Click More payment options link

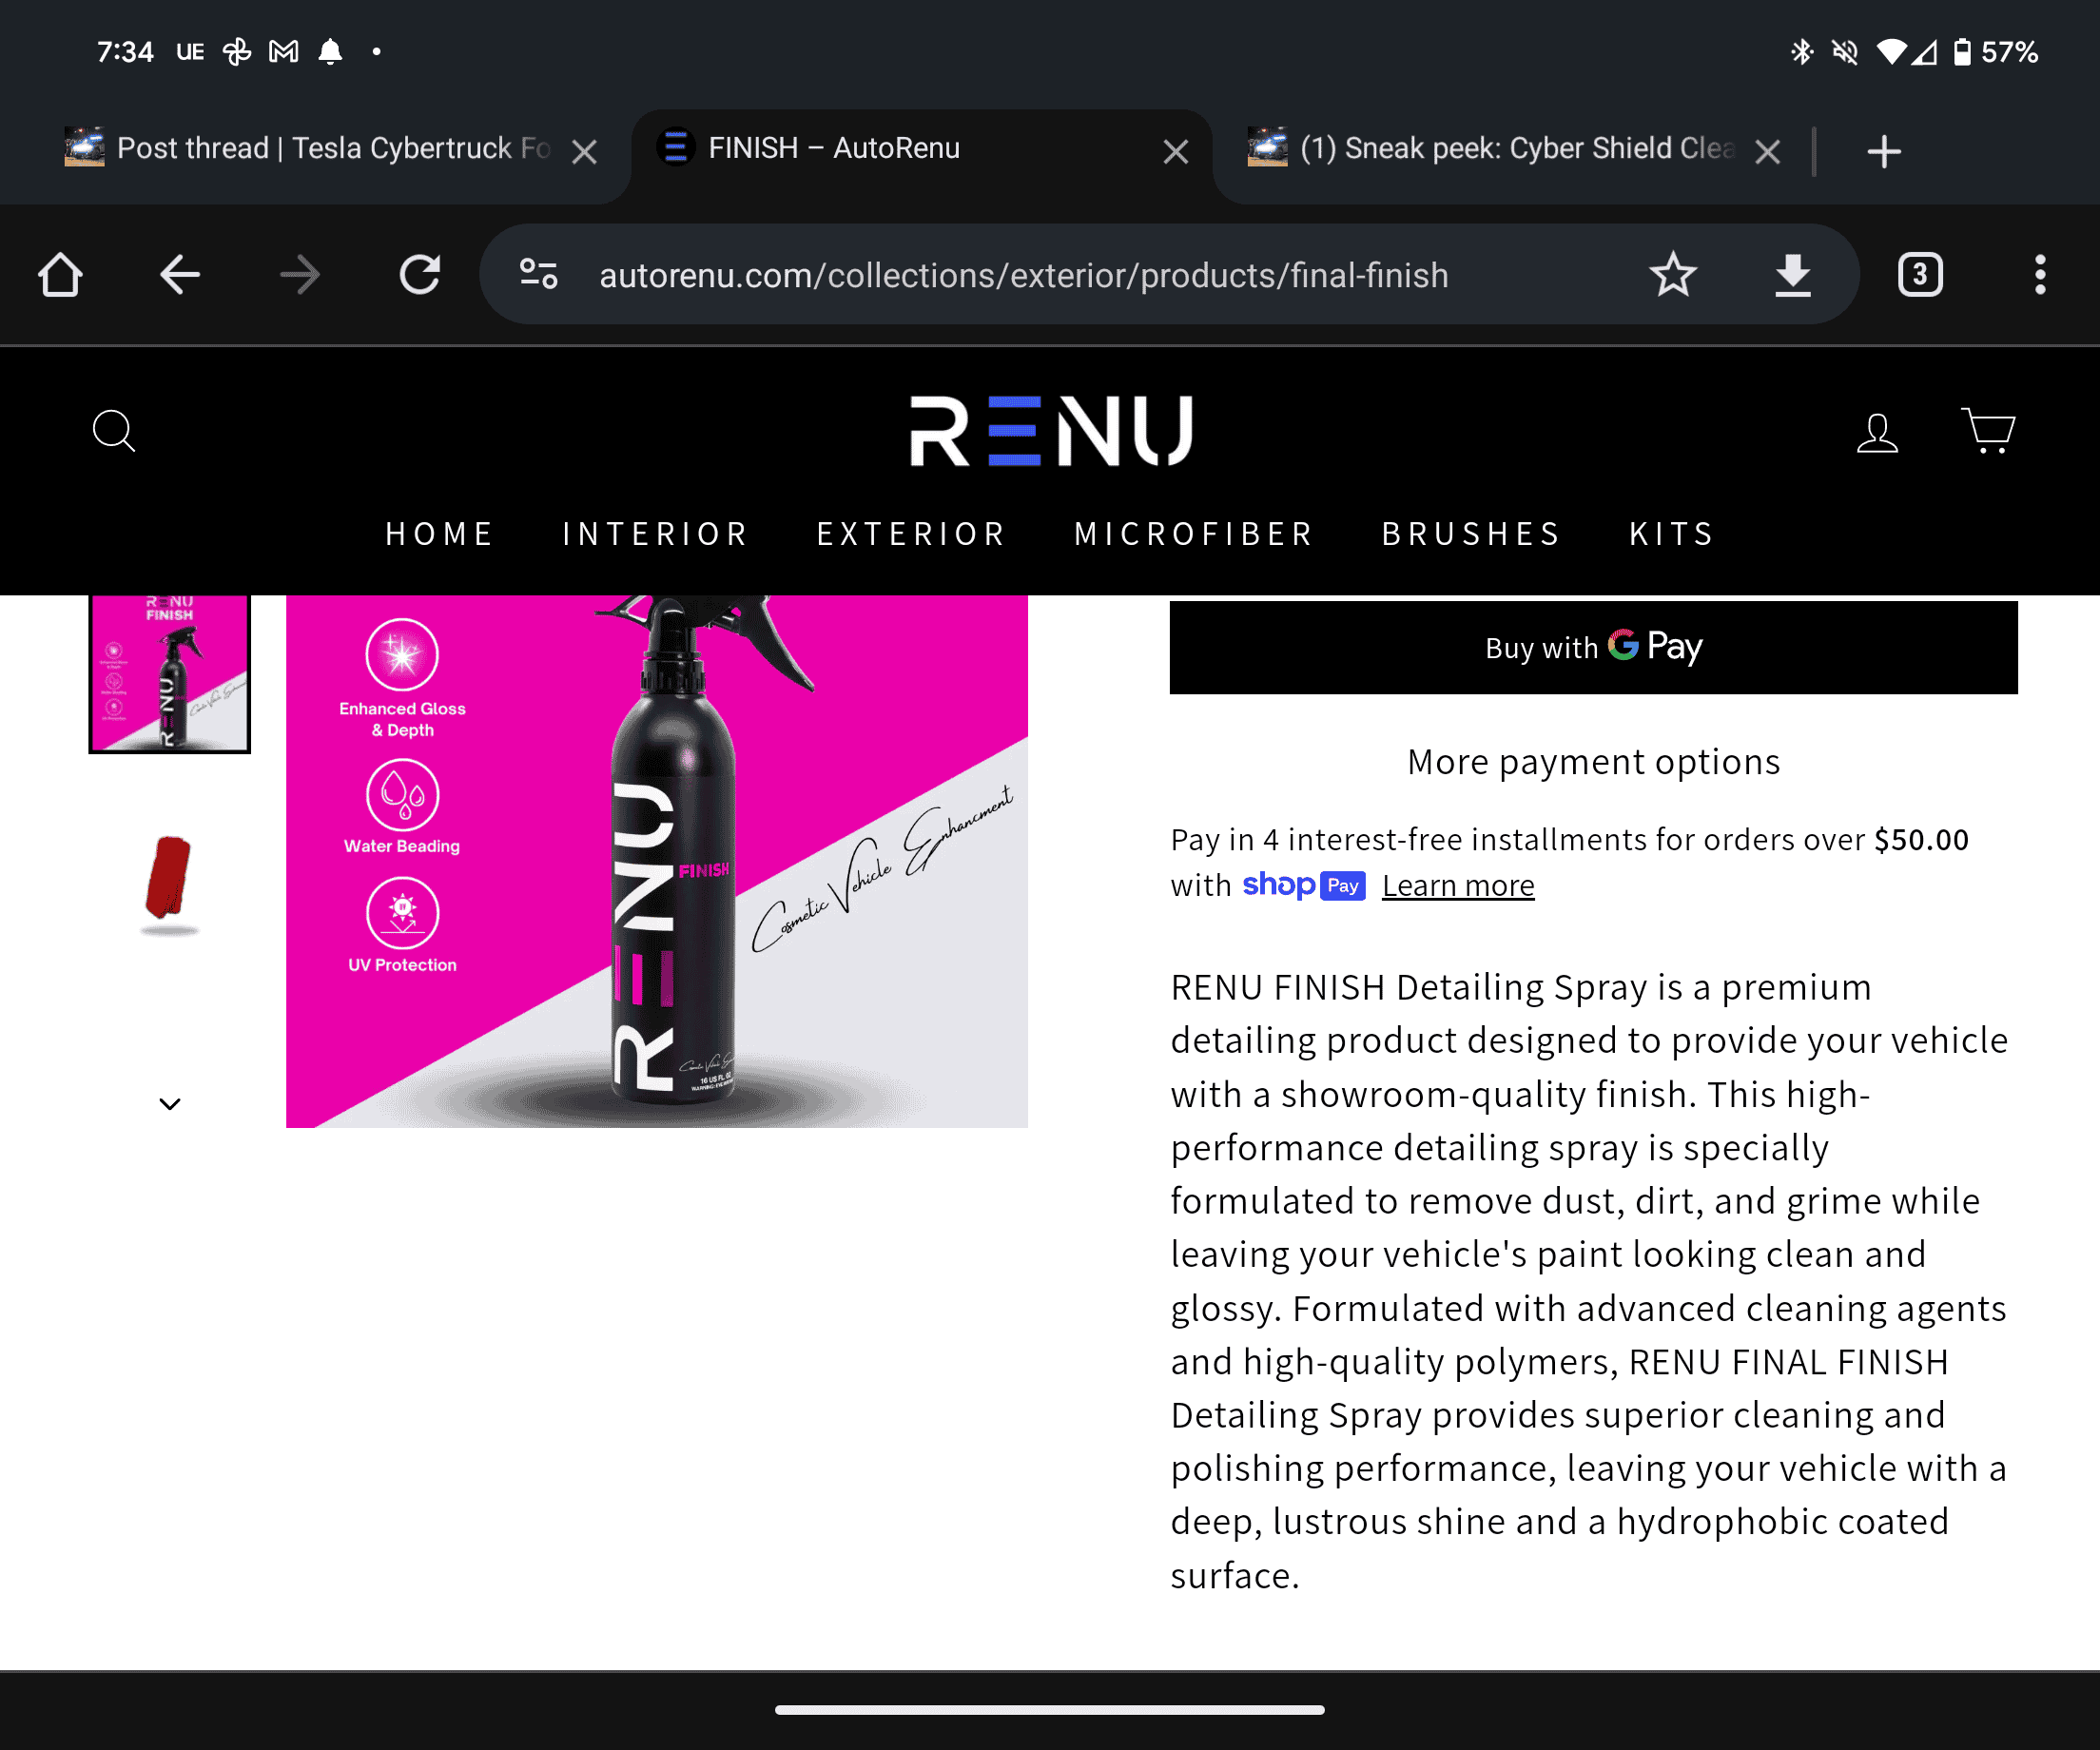point(1593,762)
